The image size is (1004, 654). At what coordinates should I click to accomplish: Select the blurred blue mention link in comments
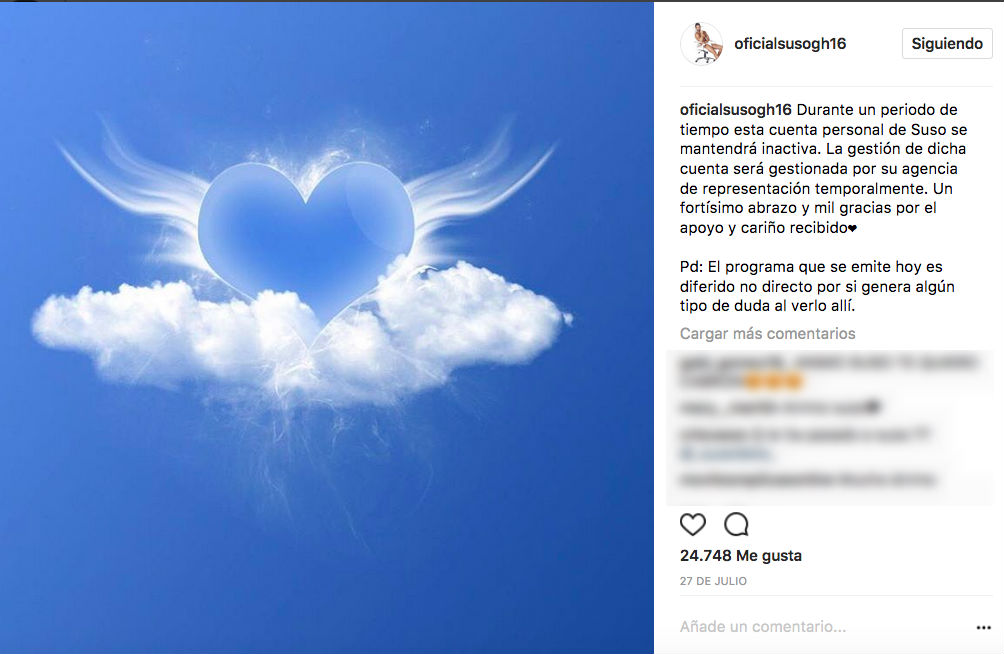[724, 454]
